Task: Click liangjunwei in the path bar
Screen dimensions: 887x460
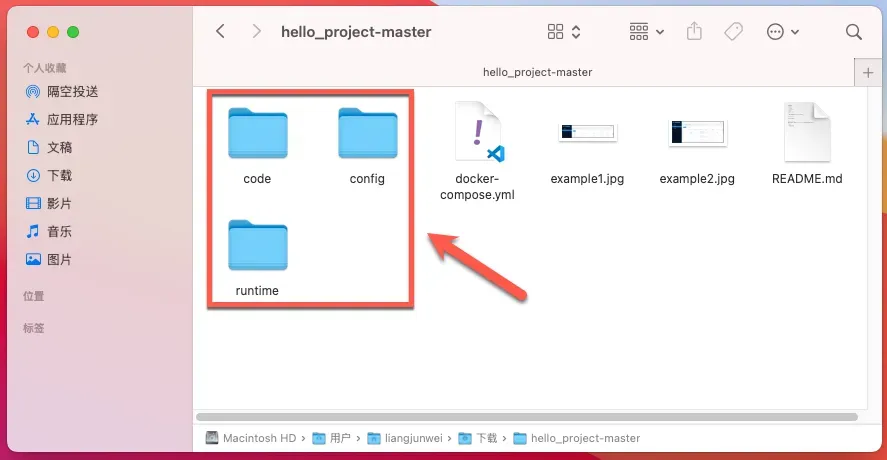Action: click(x=411, y=438)
